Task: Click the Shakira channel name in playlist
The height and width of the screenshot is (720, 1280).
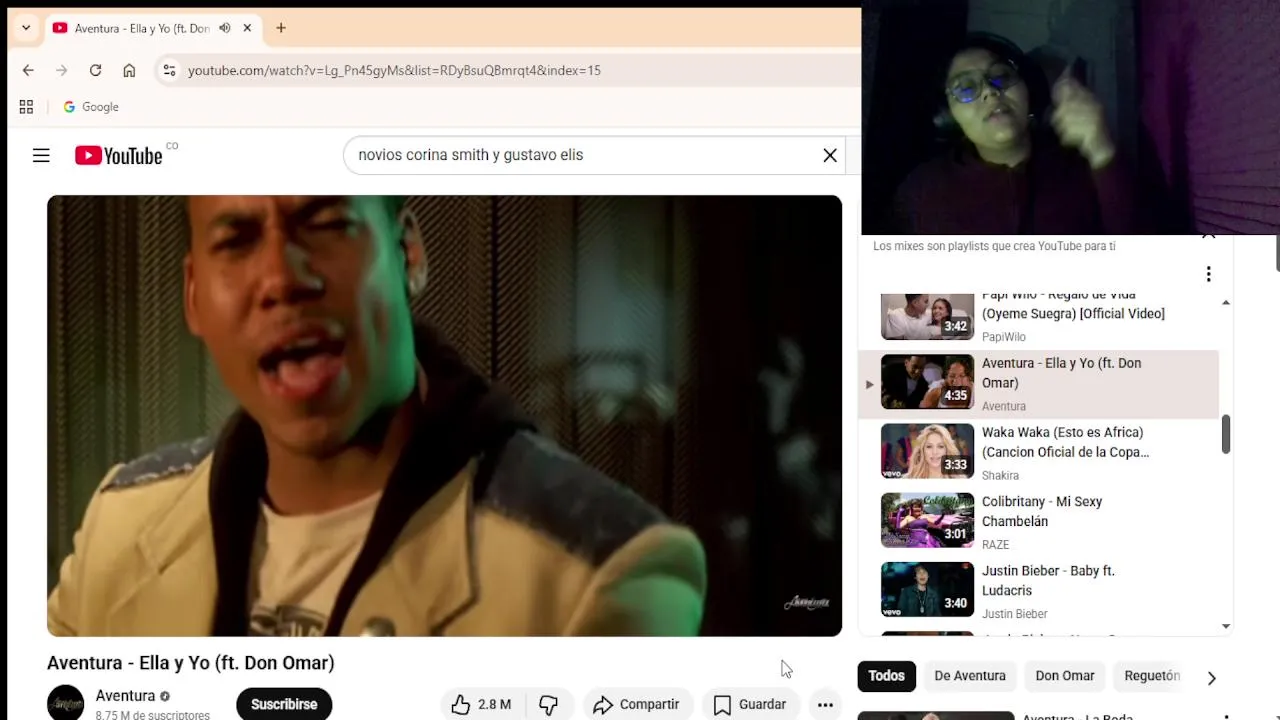Action: (1000, 476)
